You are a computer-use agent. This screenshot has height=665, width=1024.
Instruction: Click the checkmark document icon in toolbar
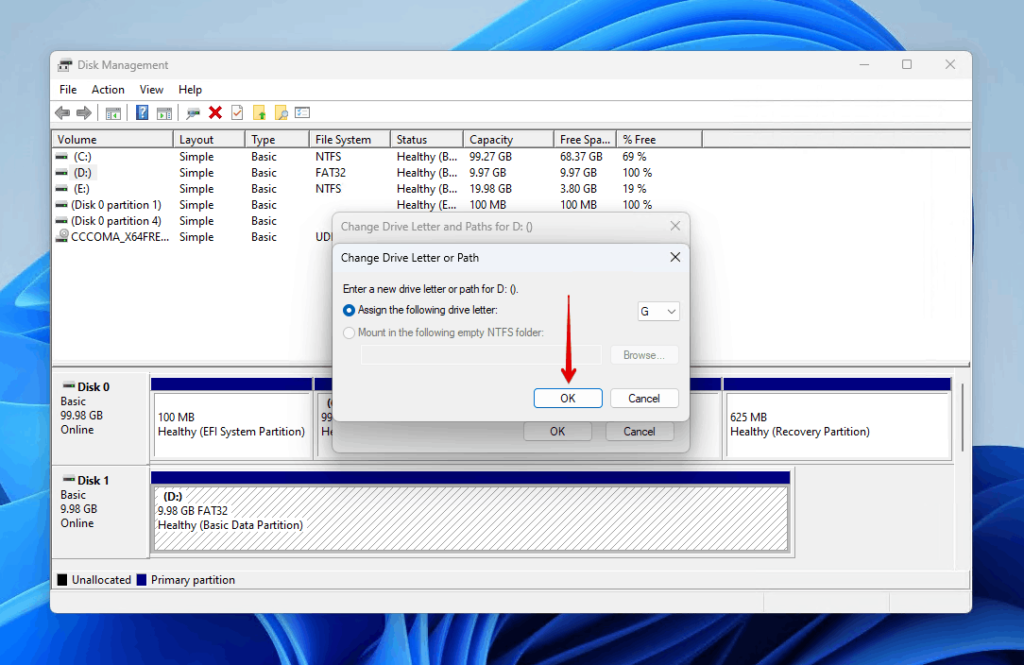(x=236, y=112)
